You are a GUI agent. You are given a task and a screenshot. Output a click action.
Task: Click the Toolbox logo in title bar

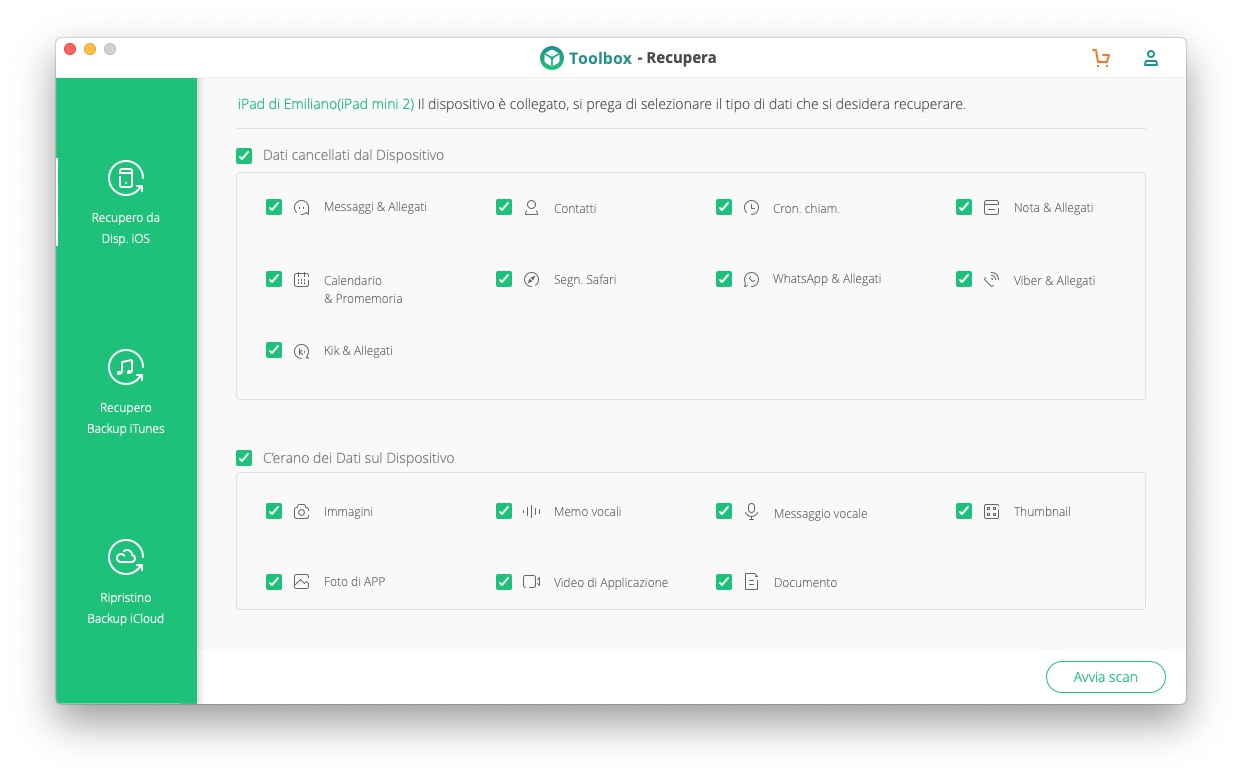[x=552, y=58]
